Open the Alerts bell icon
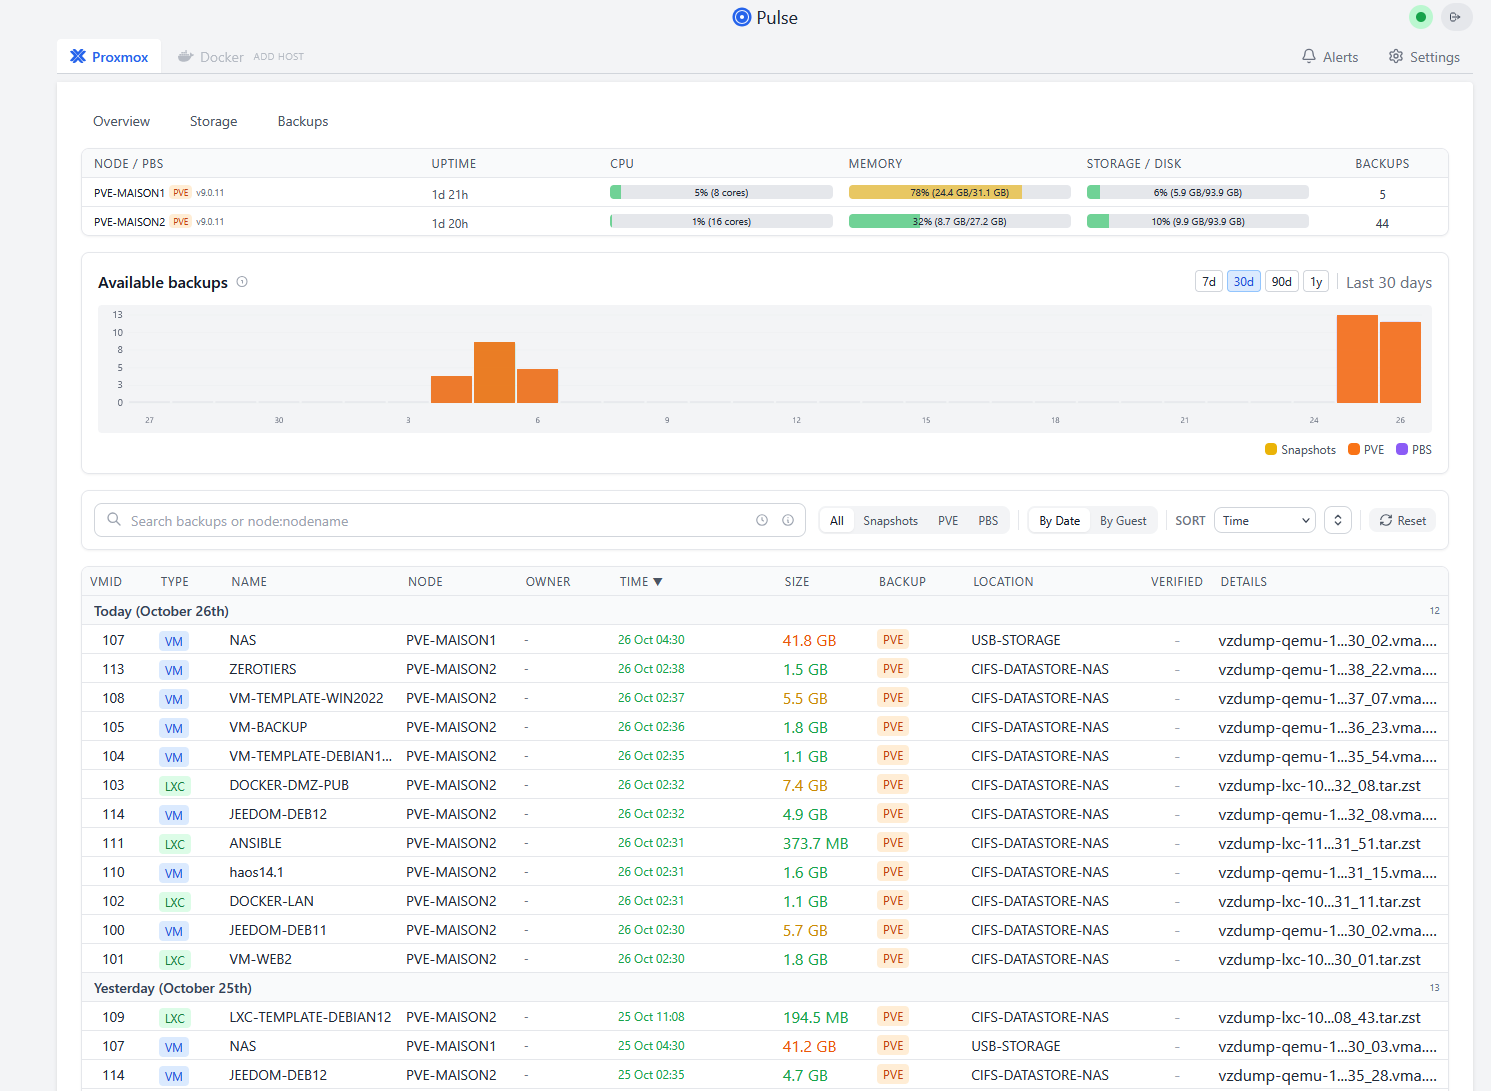The height and width of the screenshot is (1091, 1491). click(1309, 57)
